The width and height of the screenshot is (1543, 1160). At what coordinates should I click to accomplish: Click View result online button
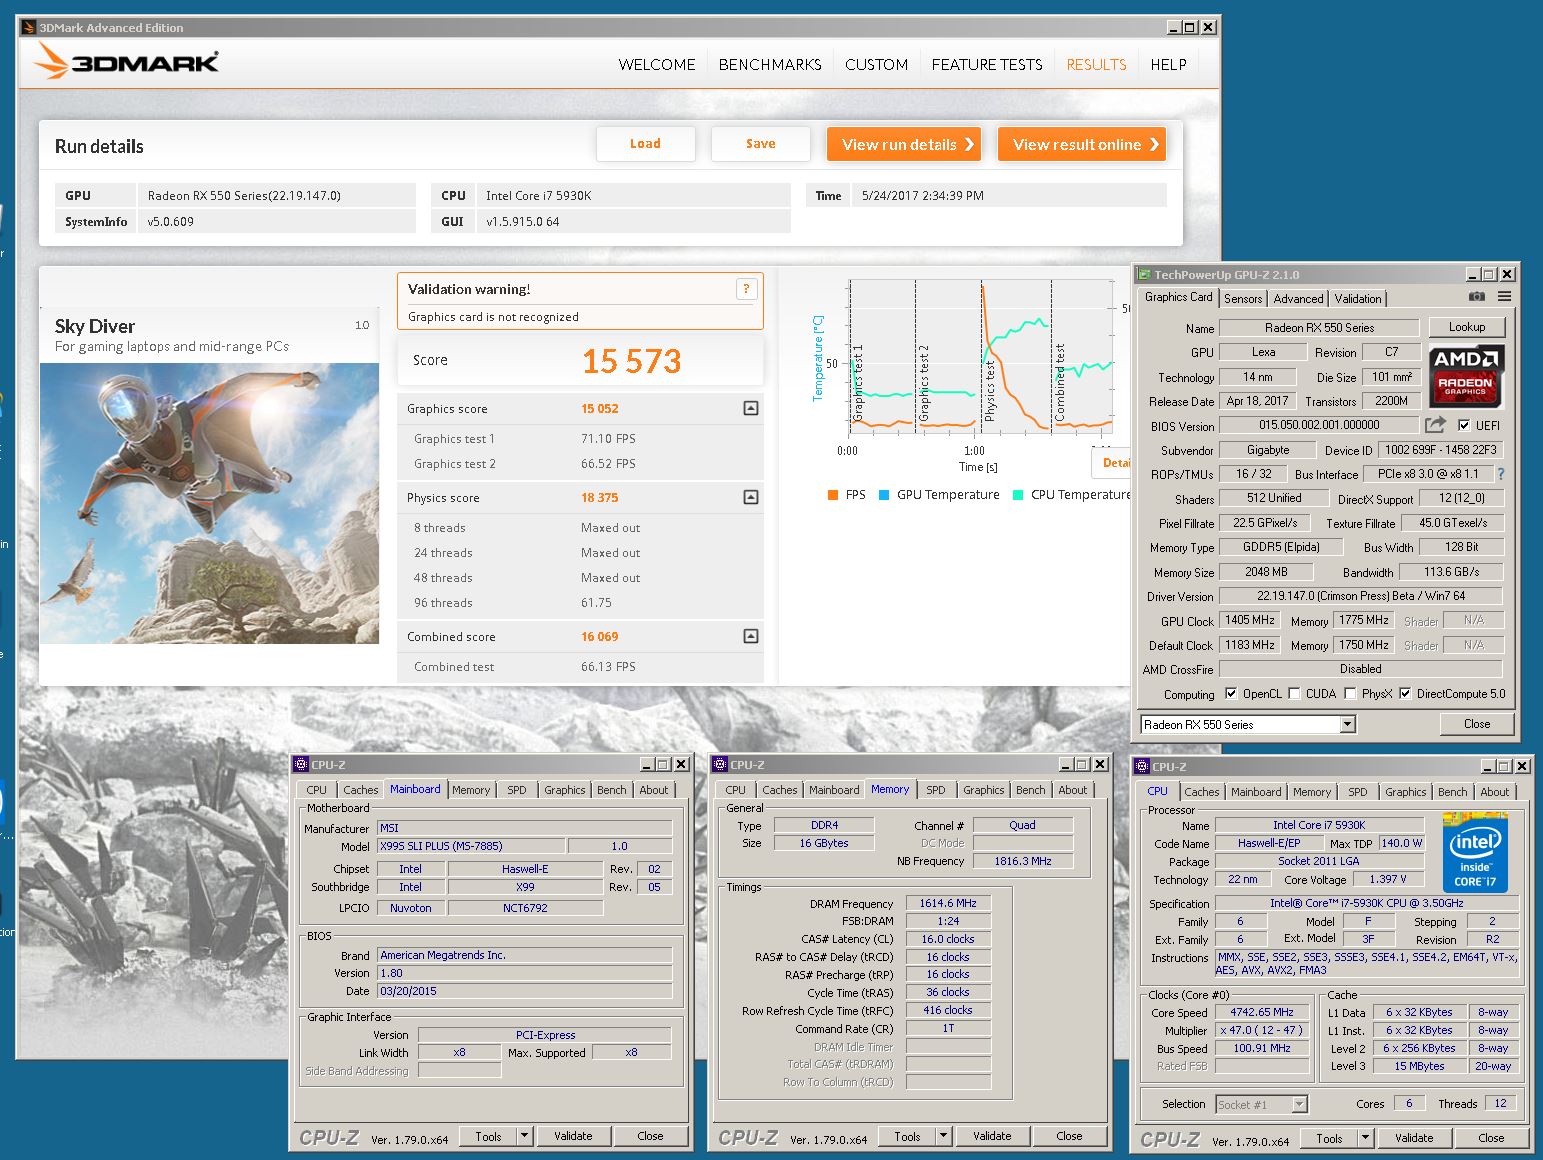tap(1082, 144)
